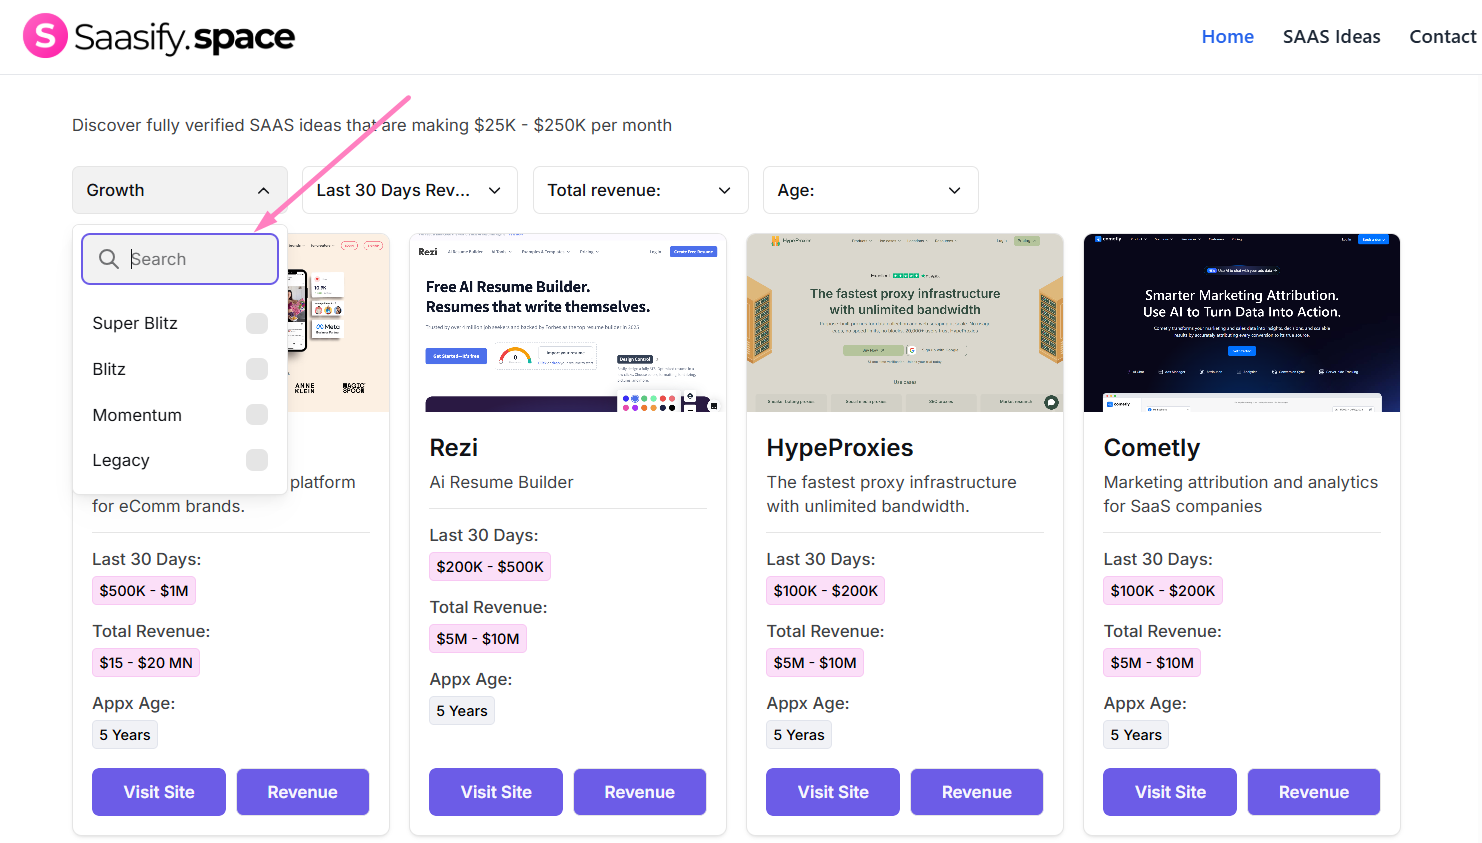1482x843 pixels.
Task: Expand the Age filter dropdown
Action: pos(869,189)
